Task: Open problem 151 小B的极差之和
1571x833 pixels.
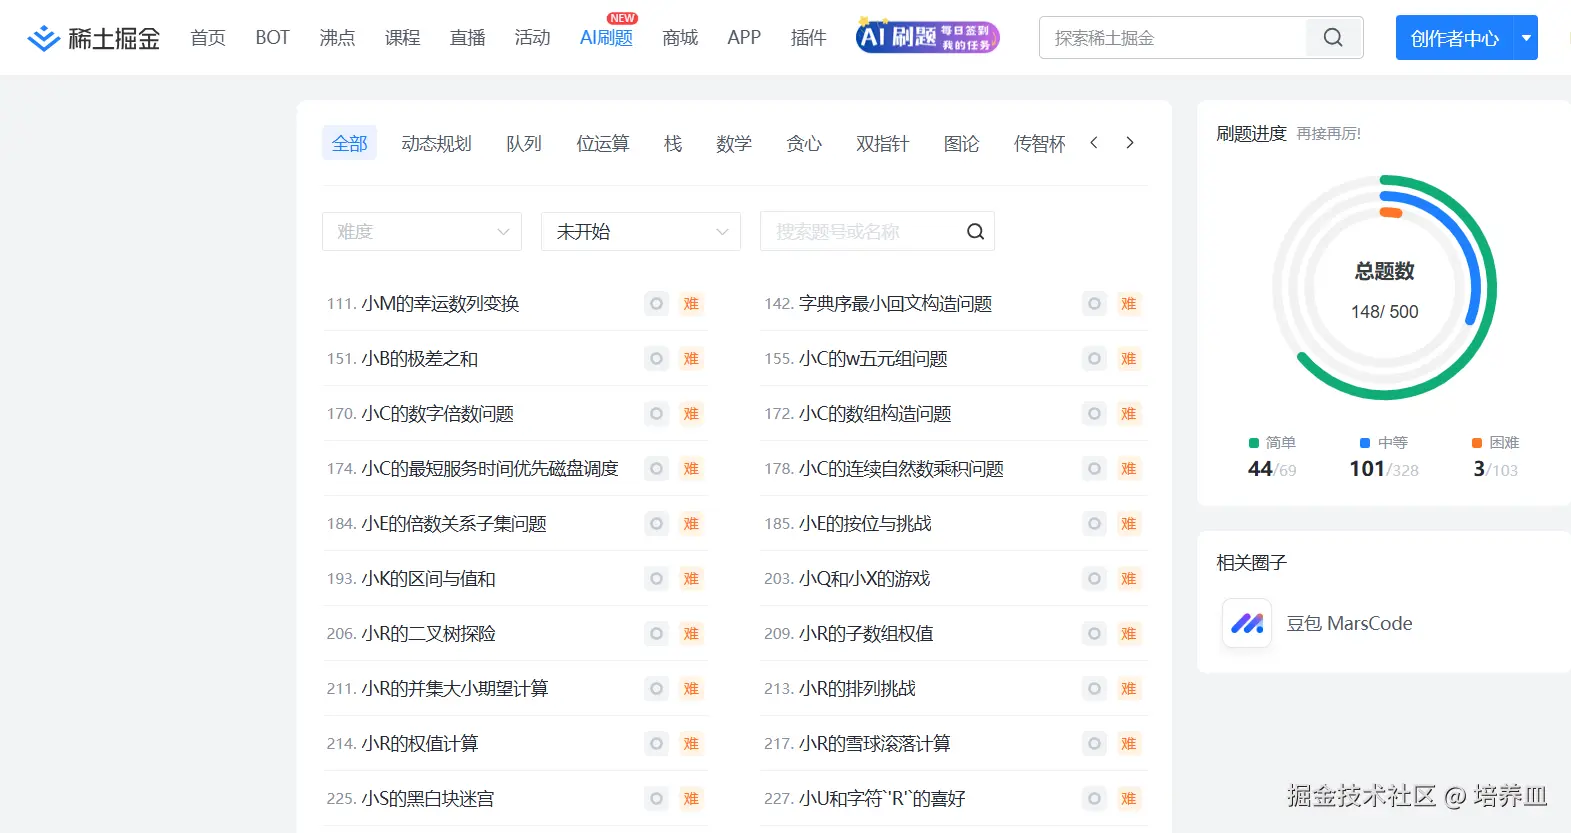Action: pos(420,359)
